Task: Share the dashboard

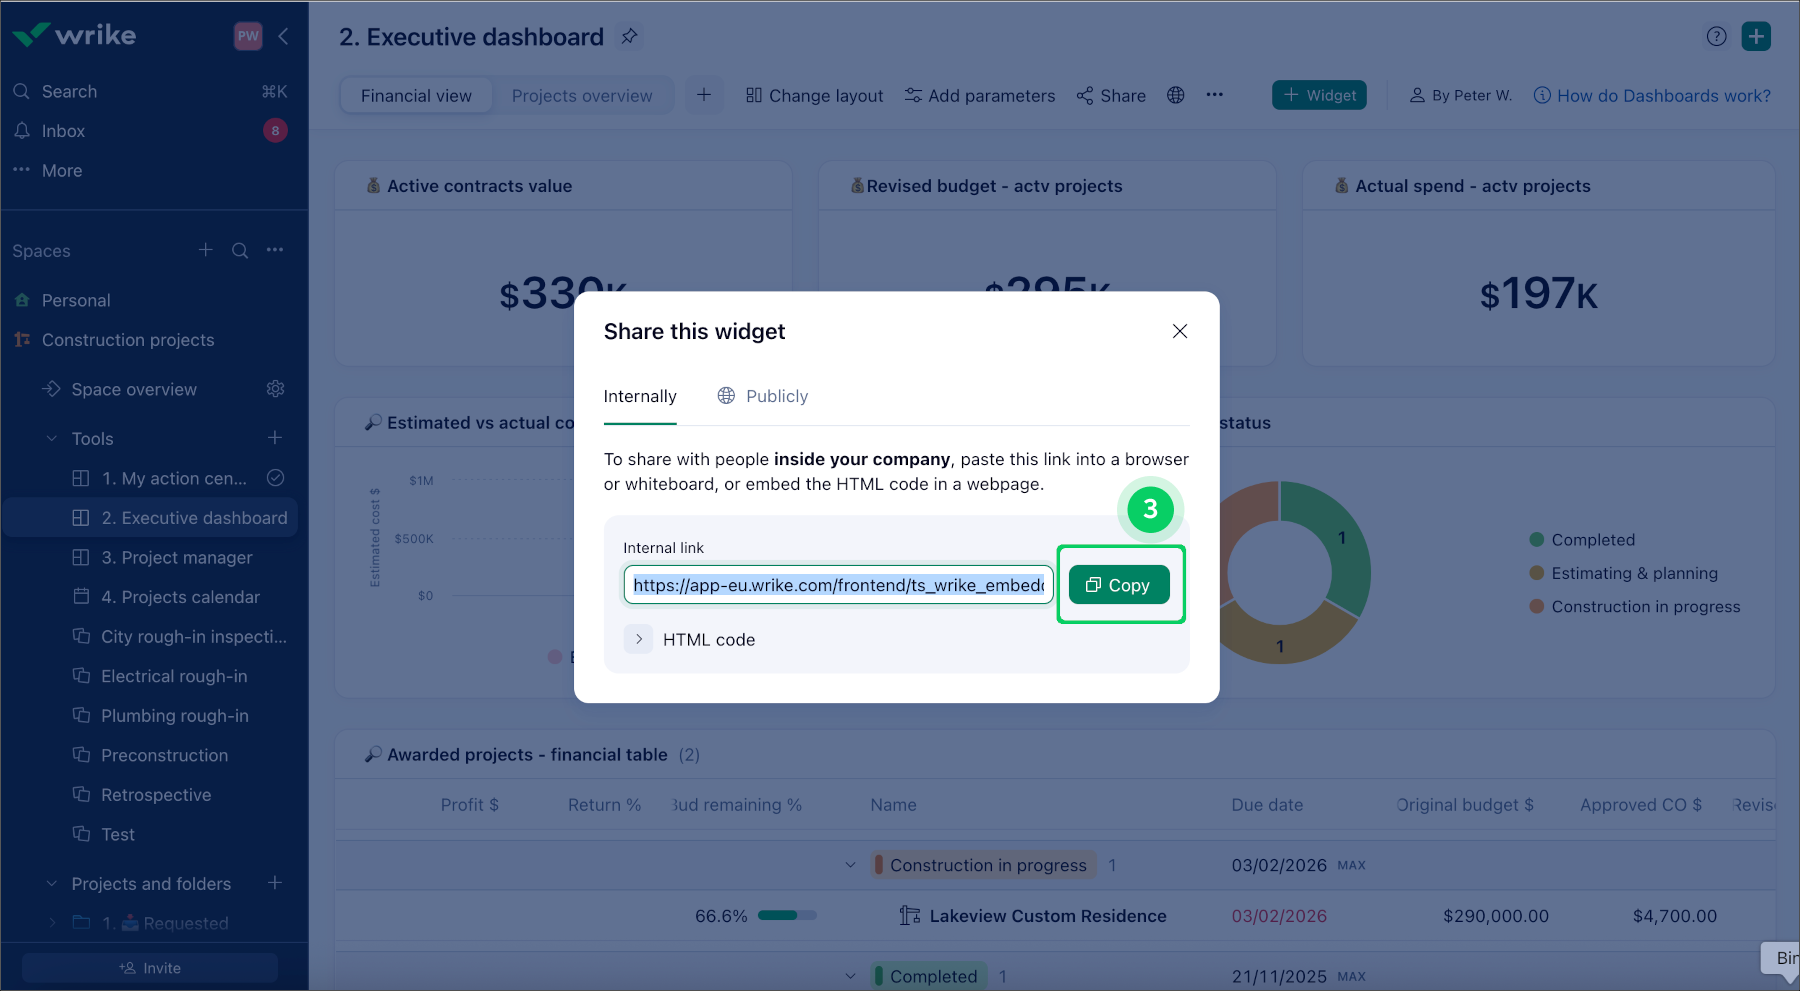Action: [x=1111, y=96]
